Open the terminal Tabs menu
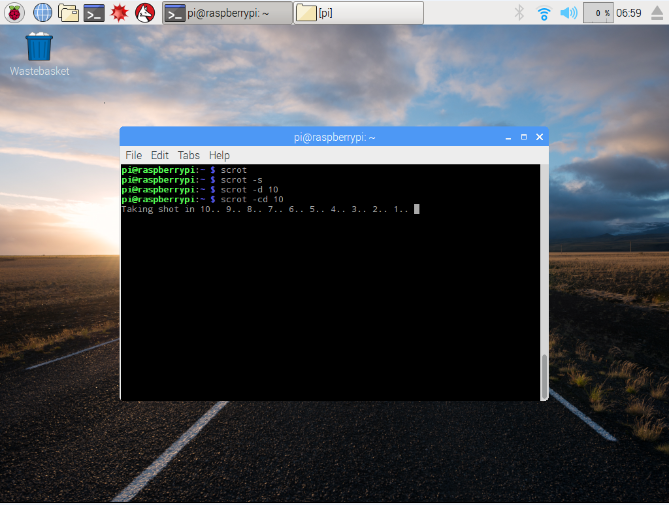This screenshot has width=669, height=505. click(x=189, y=155)
